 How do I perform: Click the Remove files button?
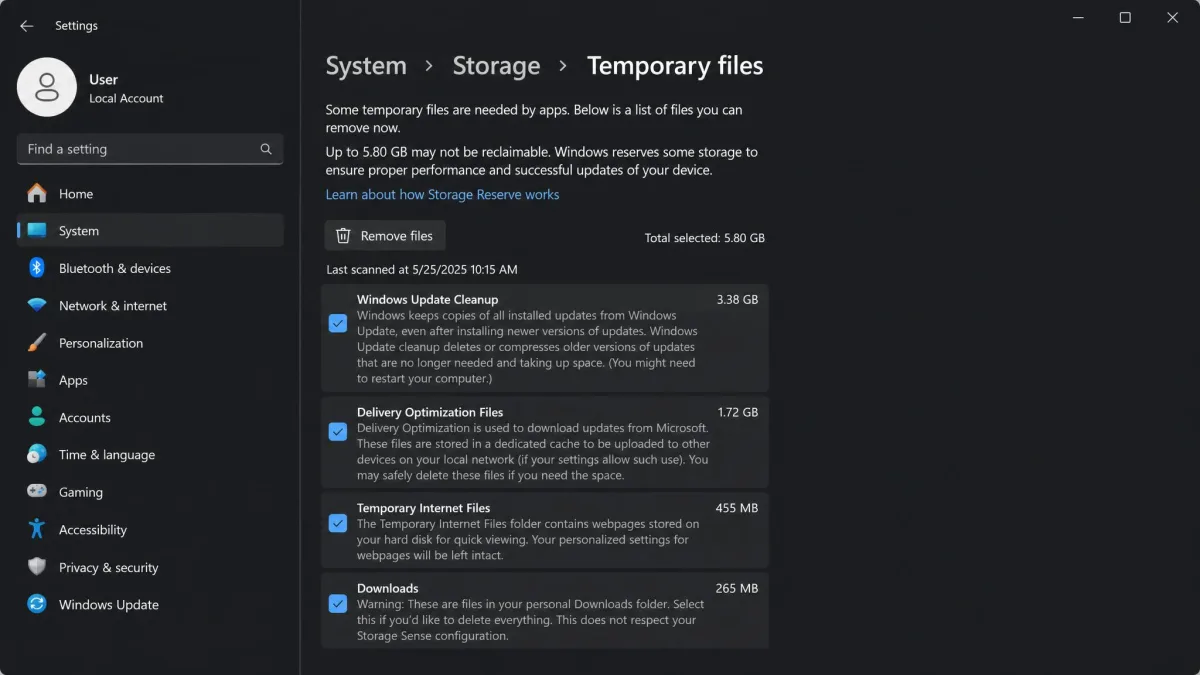[x=385, y=236]
